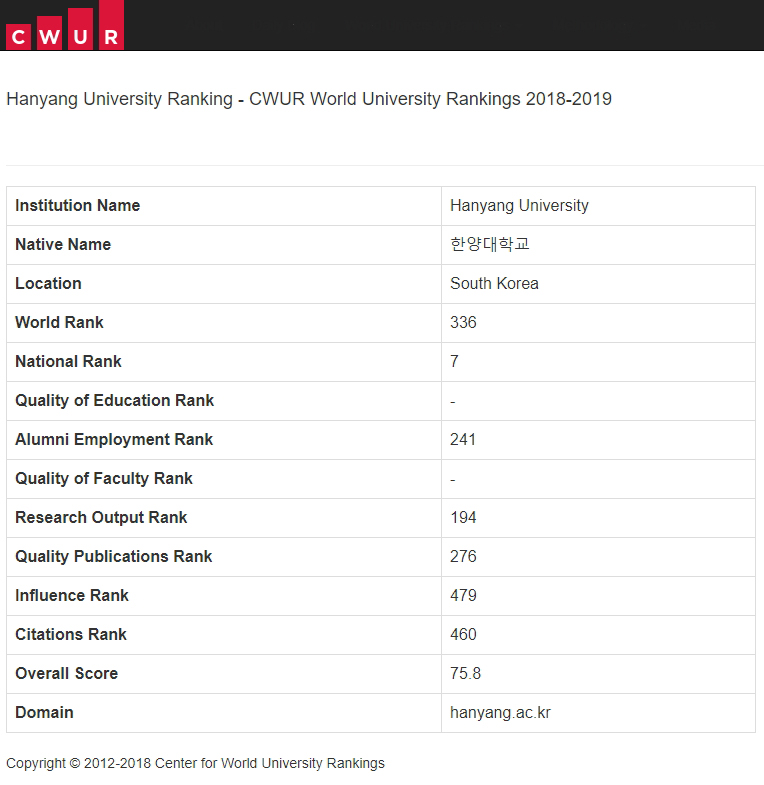Click the National Rank value 7
The width and height of the screenshot is (764, 785).
pos(455,362)
